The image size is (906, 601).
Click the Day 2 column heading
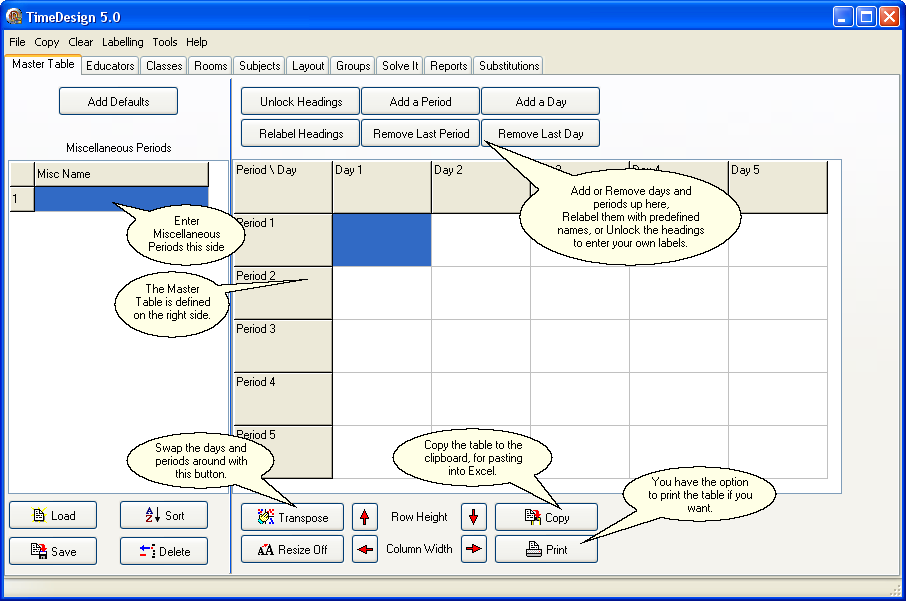481,187
